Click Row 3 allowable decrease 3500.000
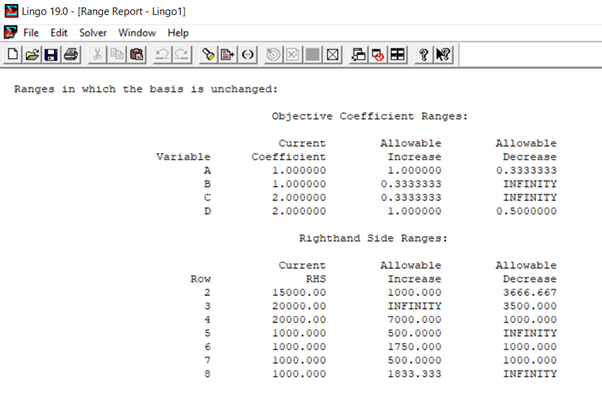Viewport: 602px width, 400px height. (x=530, y=306)
